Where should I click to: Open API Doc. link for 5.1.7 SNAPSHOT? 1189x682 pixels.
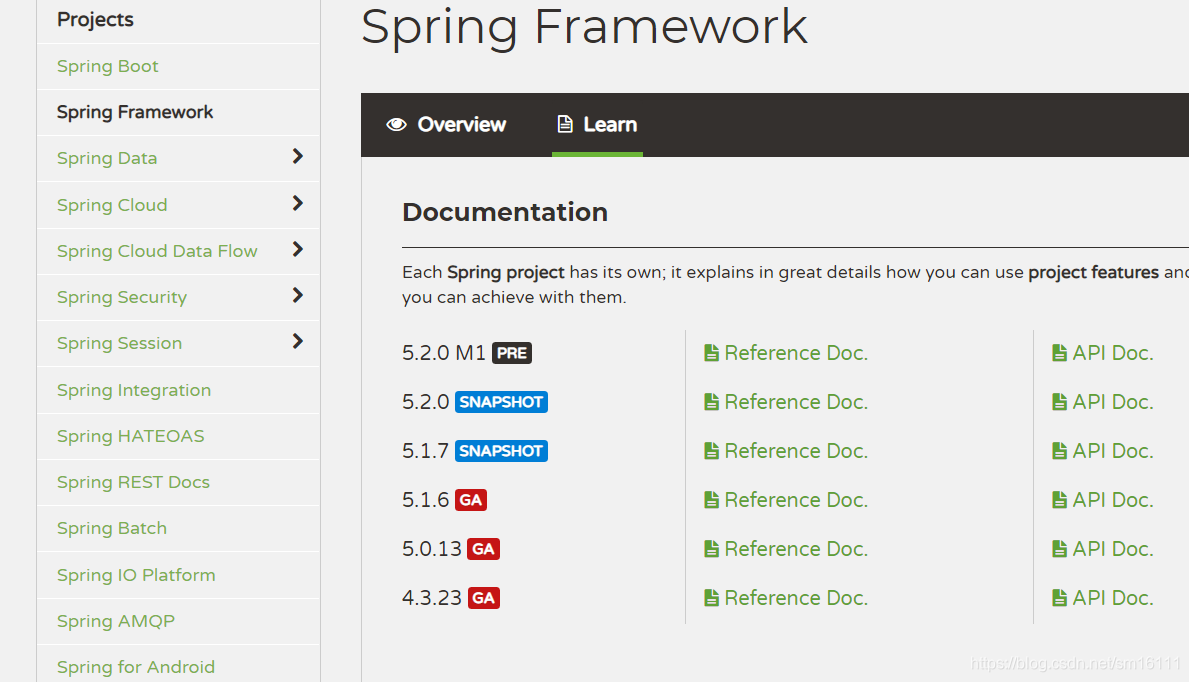pos(1112,451)
